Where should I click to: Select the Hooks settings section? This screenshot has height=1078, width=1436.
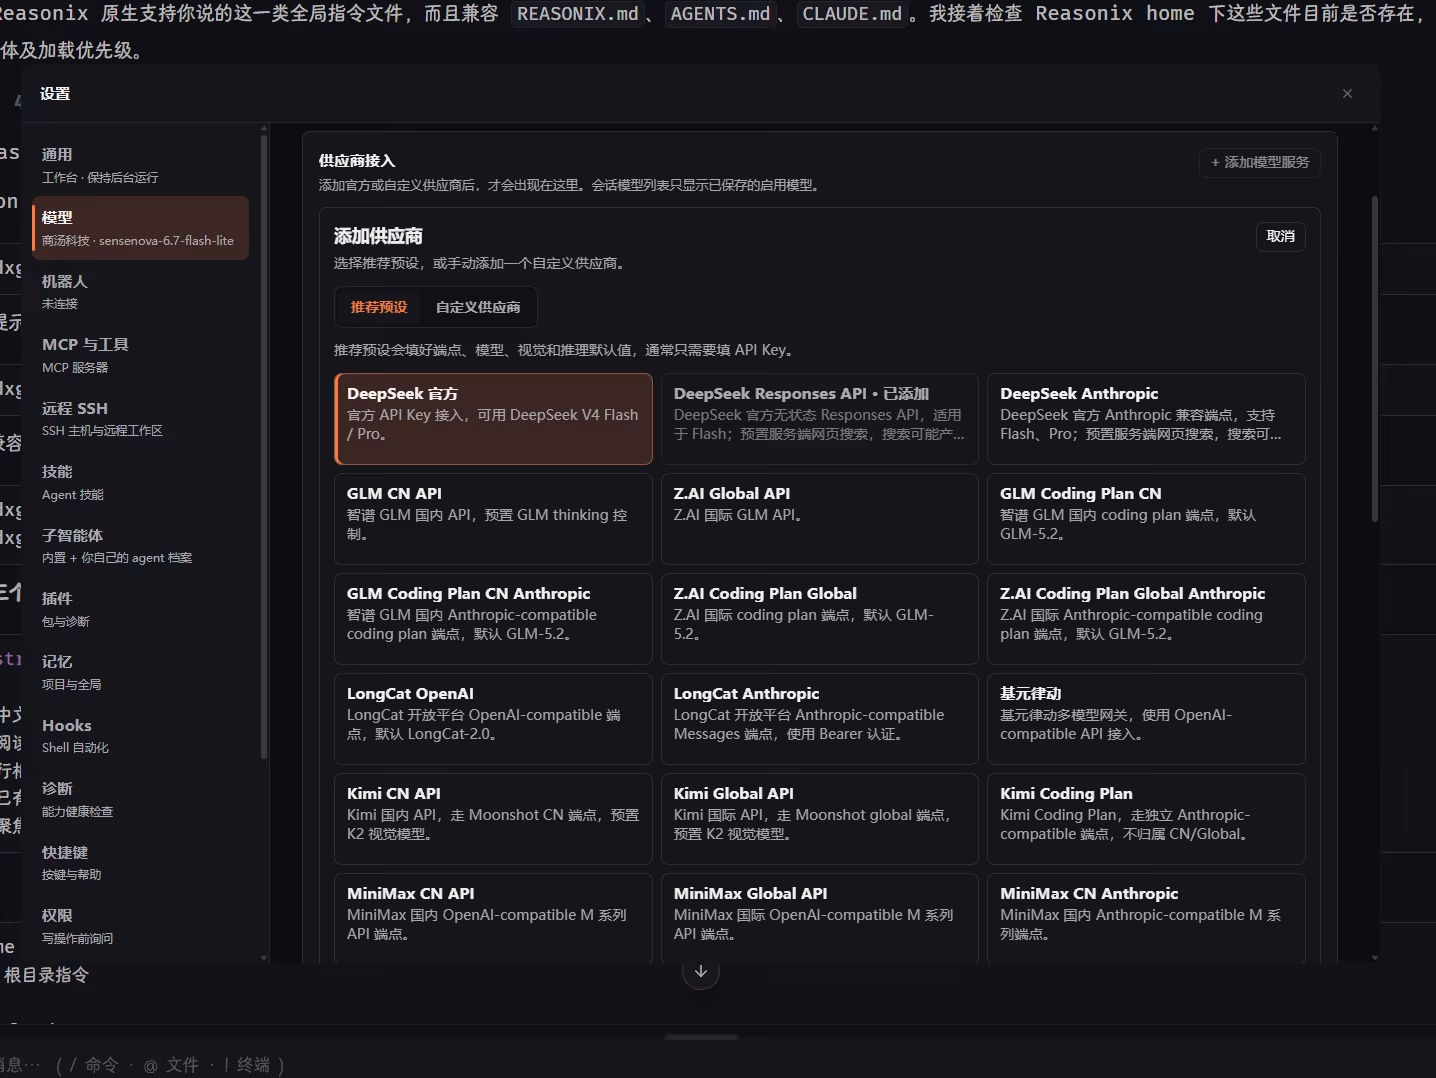click(x=140, y=736)
